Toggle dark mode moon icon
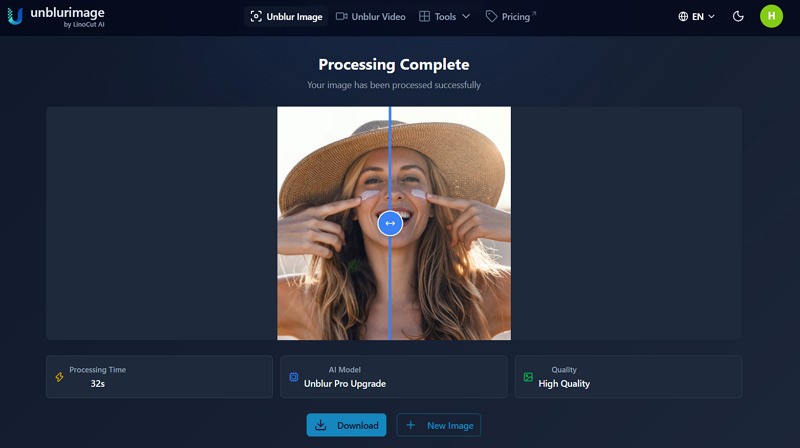Image resolution: width=800 pixels, height=448 pixels. [x=738, y=16]
